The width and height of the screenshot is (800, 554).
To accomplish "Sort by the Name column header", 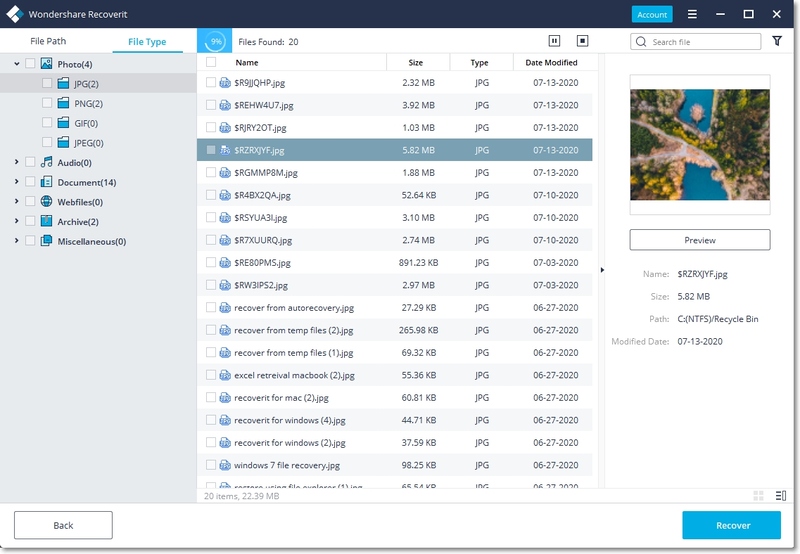I will [x=247, y=62].
